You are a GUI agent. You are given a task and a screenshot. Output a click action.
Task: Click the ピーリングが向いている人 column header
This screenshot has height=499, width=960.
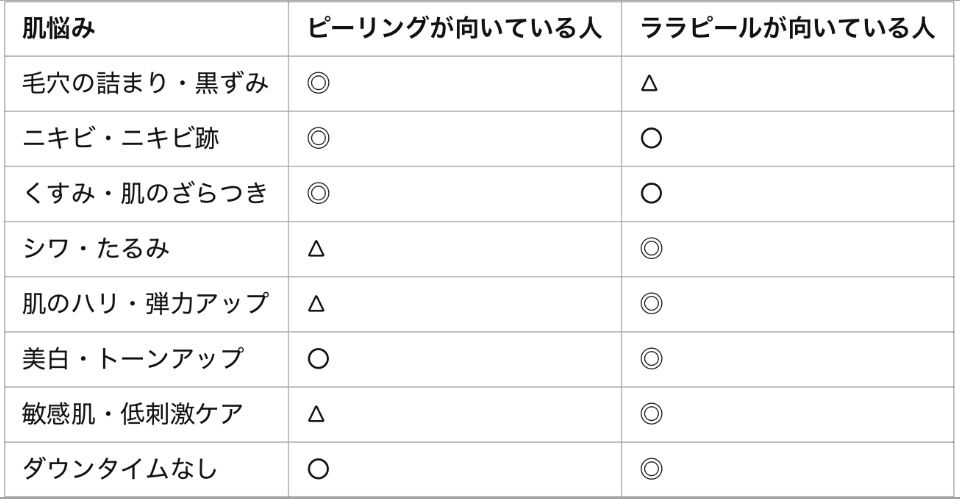click(454, 29)
